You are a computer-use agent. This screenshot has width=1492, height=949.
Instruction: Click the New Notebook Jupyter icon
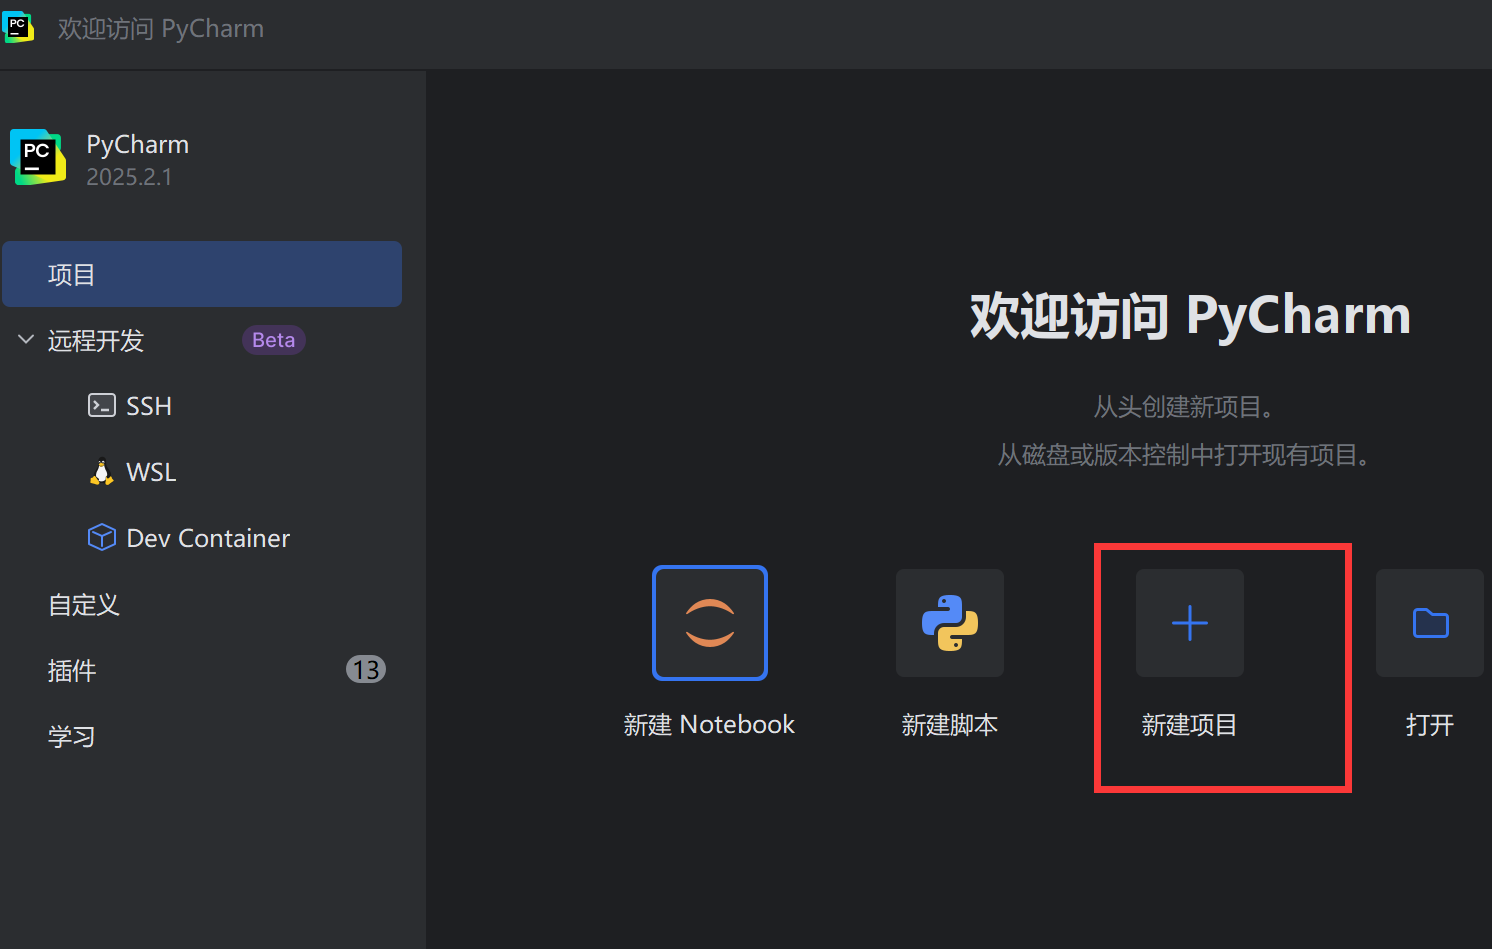coord(710,623)
